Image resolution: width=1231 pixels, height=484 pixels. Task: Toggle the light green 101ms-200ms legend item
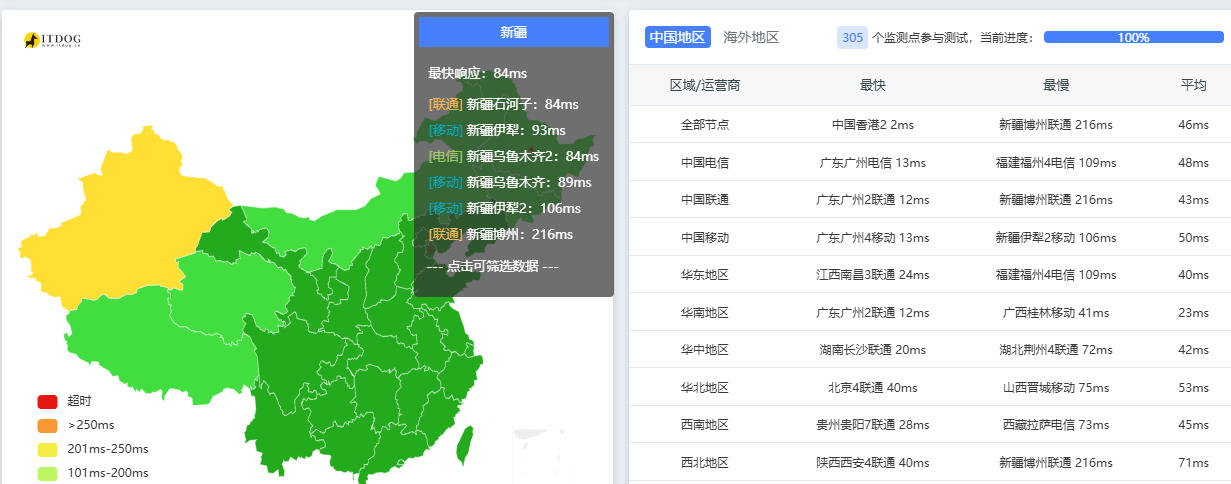[92, 473]
